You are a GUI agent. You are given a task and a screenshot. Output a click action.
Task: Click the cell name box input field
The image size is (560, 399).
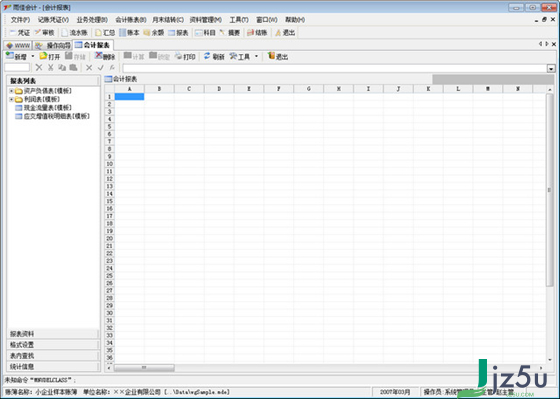(17, 68)
